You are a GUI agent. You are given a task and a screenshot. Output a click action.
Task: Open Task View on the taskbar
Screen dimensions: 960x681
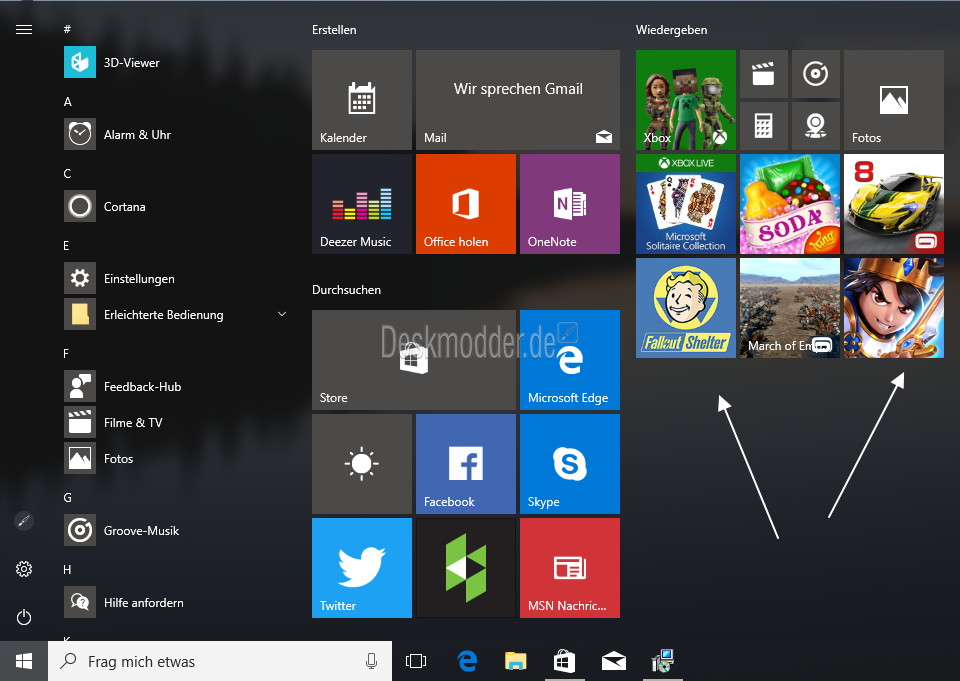(416, 661)
